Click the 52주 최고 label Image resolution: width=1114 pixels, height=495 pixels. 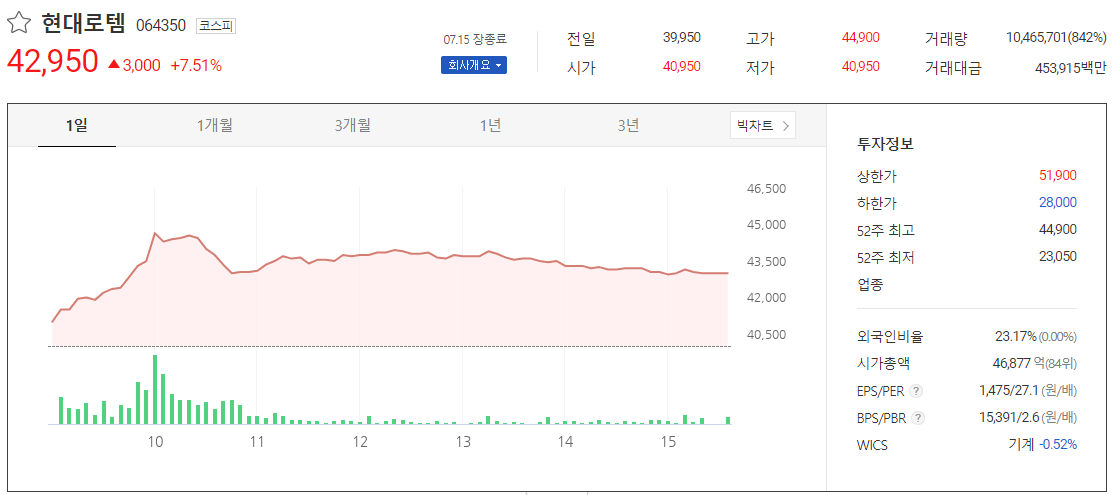(x=886, y=229)
